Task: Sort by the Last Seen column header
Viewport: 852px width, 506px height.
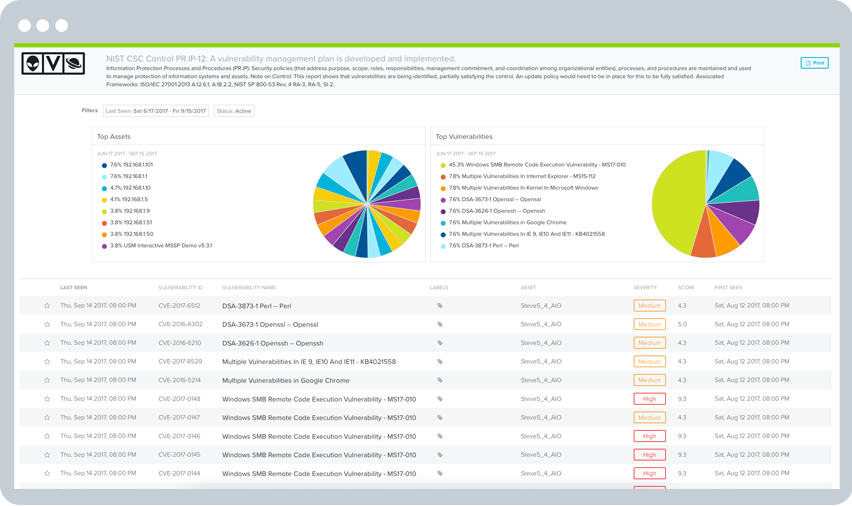Action: tap(73, 287)
